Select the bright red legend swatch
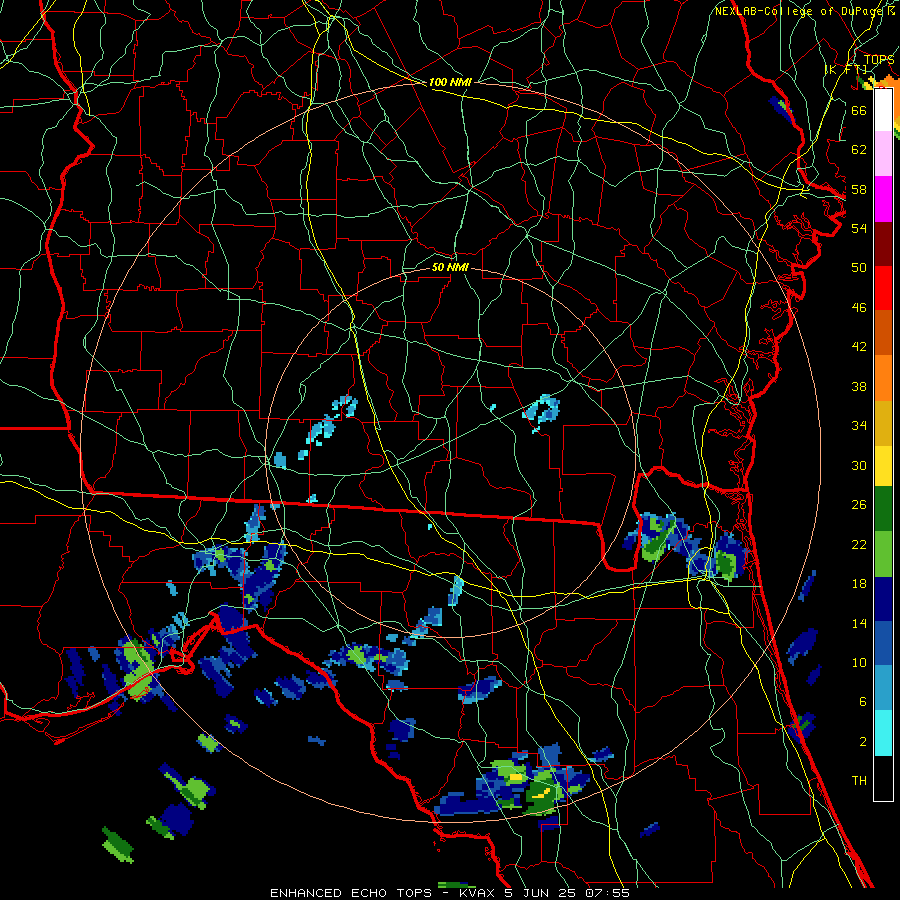The height and width of the screenshot is (900, 900). pyautogui.click(x=883, y=288)
